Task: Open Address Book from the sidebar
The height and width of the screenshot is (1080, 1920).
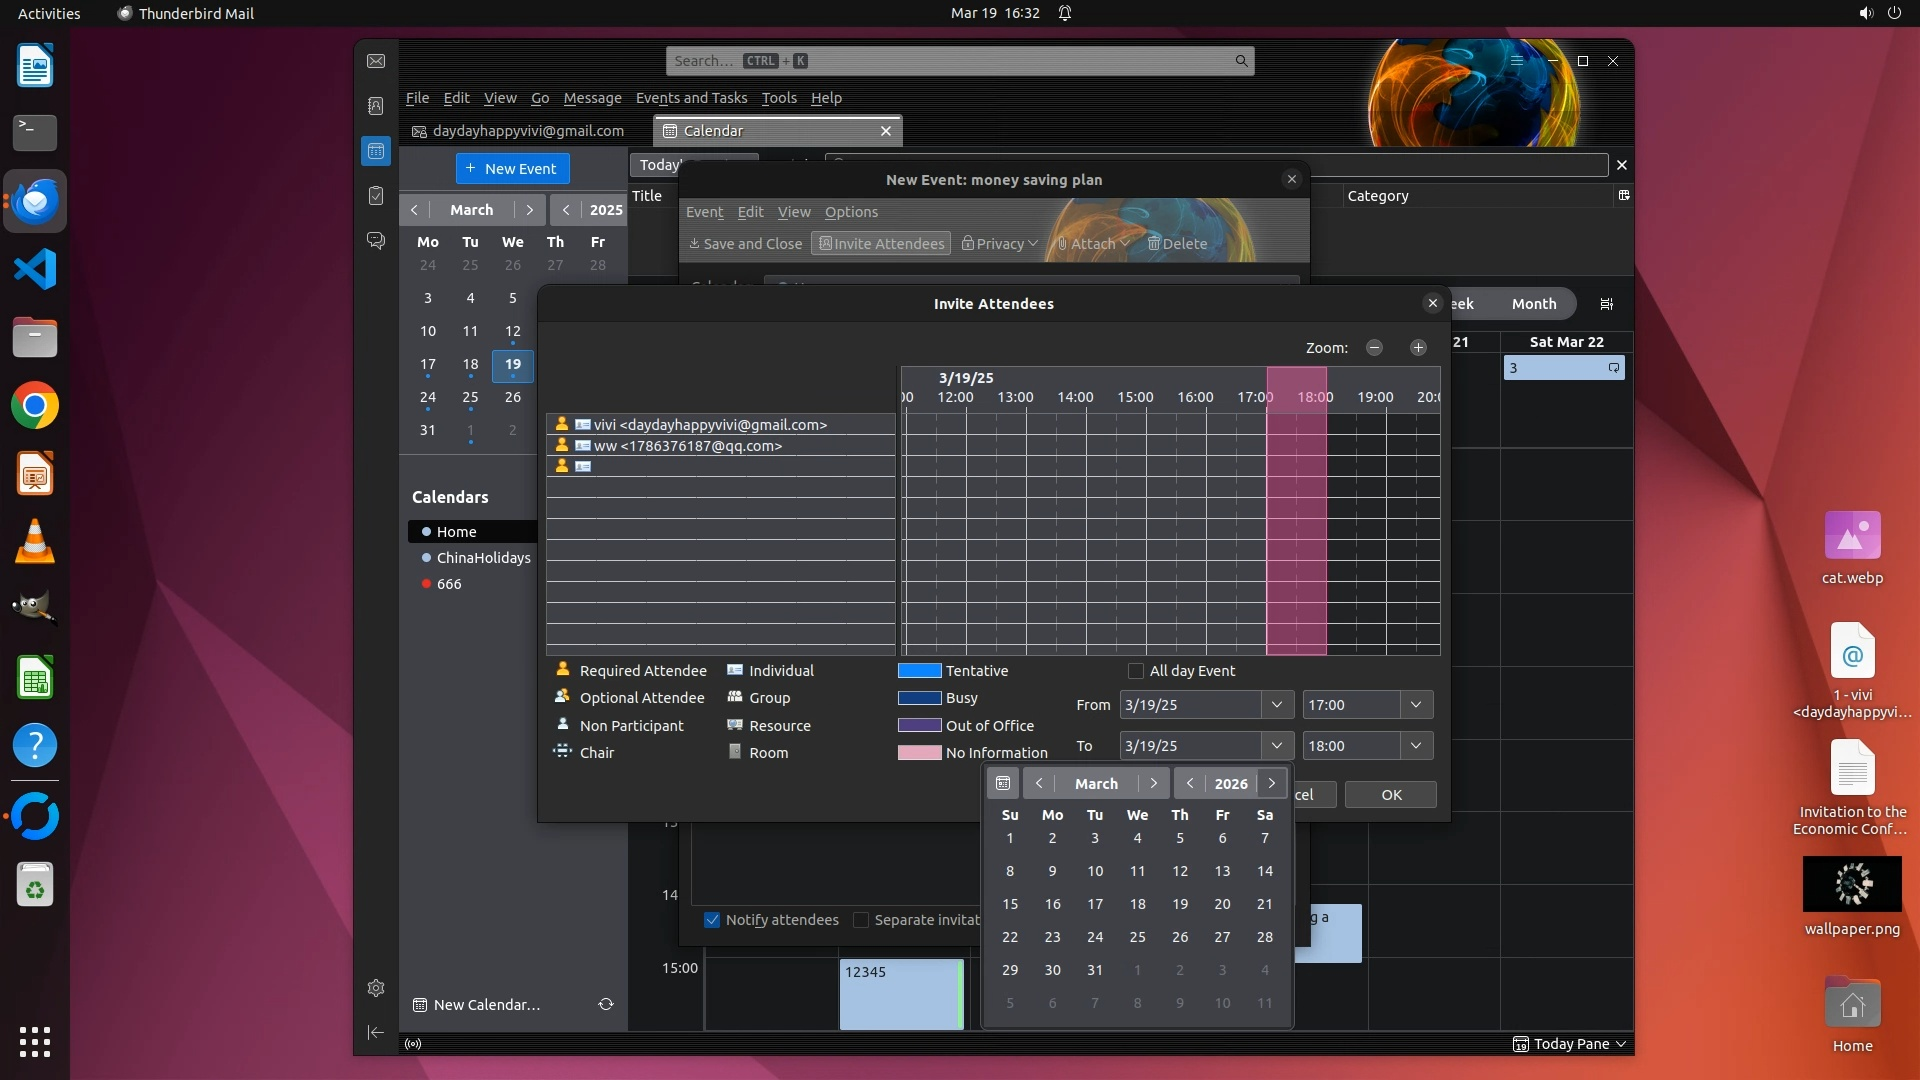Action: (x=376, y=106)
